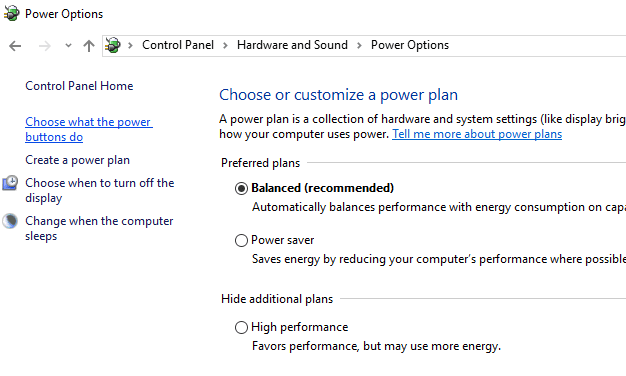626x376 pixels.
Task: Select the High performance plan
Action: point(241,327)
